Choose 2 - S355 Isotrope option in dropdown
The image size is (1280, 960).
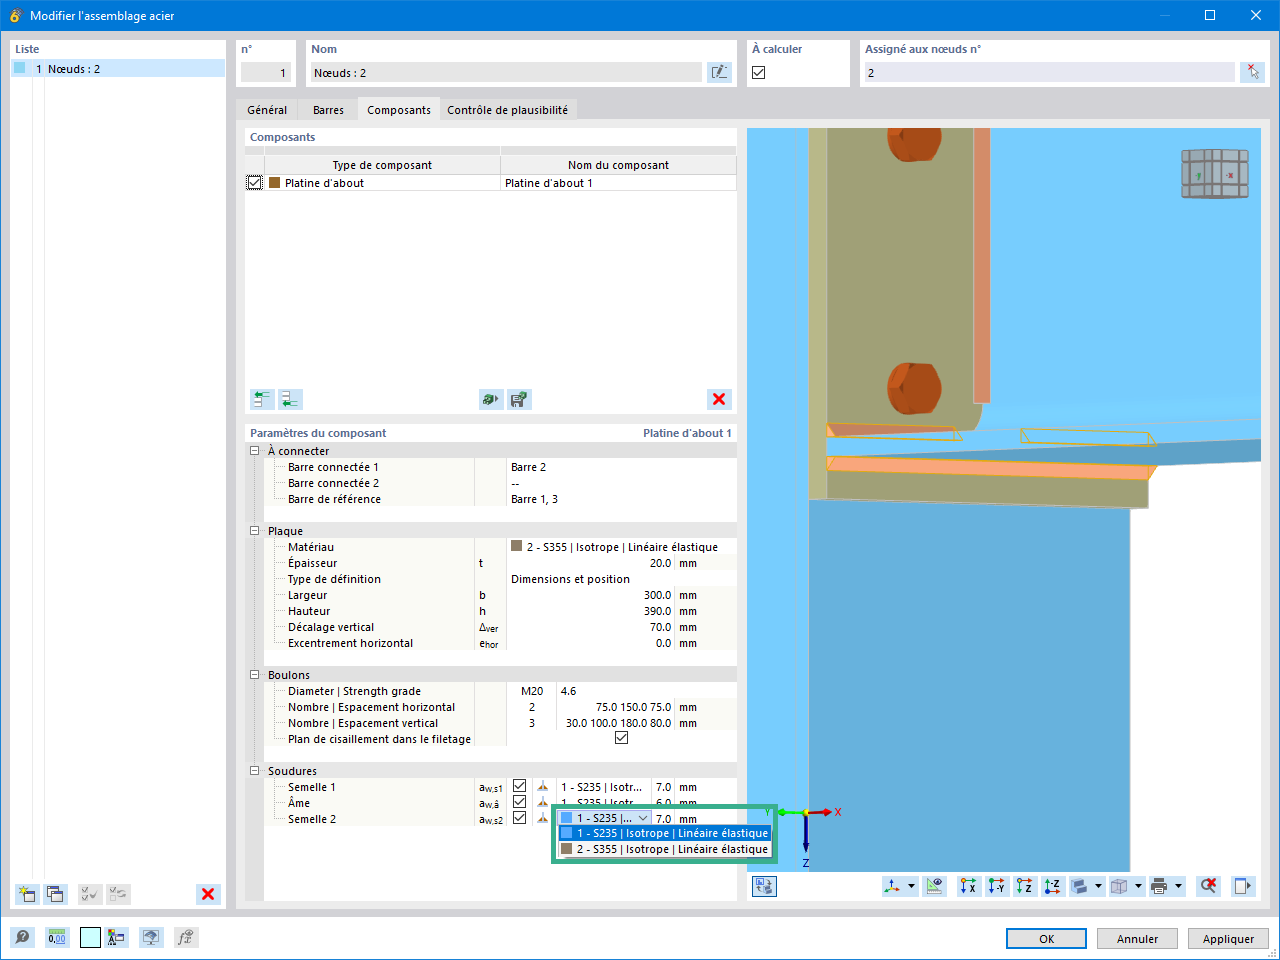(664, 849)
